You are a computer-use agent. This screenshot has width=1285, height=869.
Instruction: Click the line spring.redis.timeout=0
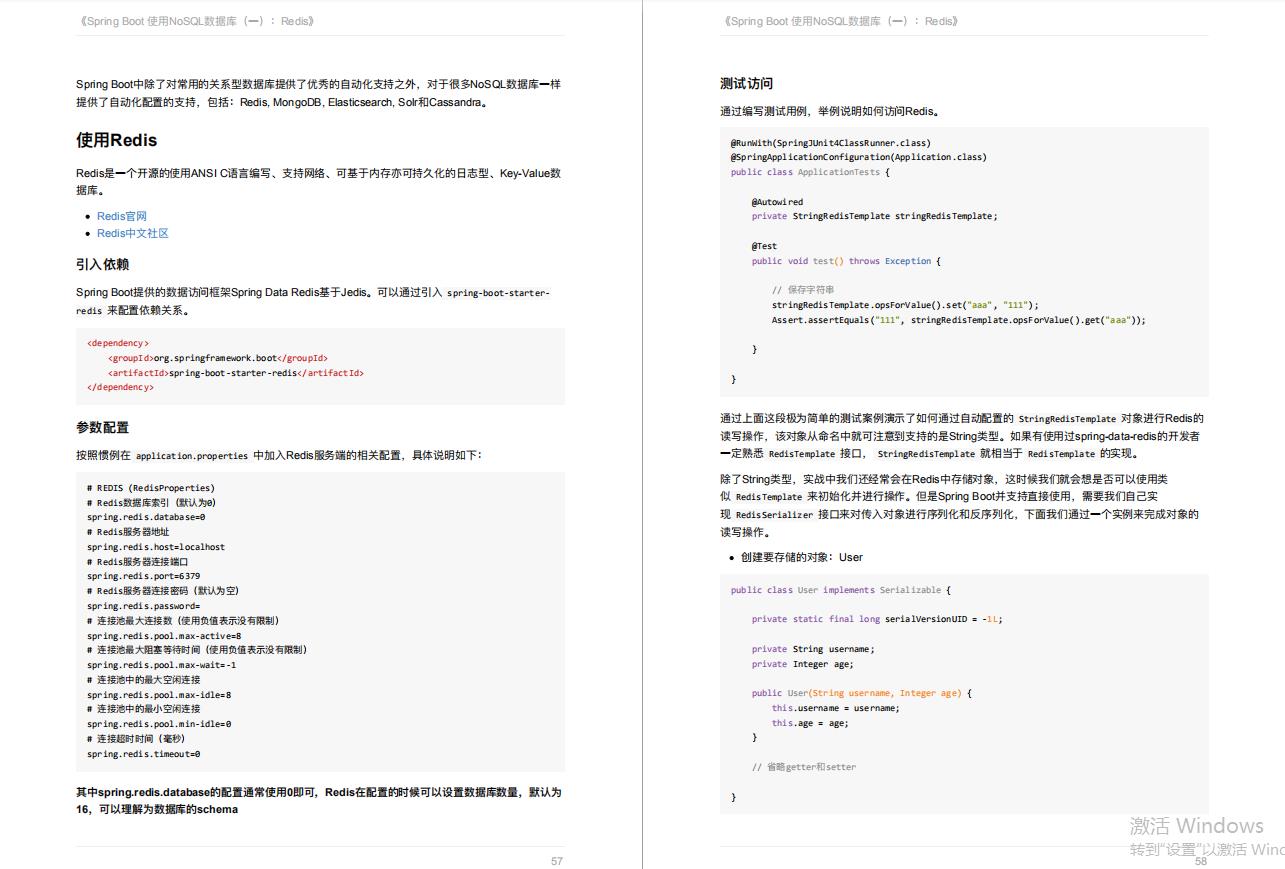tap(143, 754)
